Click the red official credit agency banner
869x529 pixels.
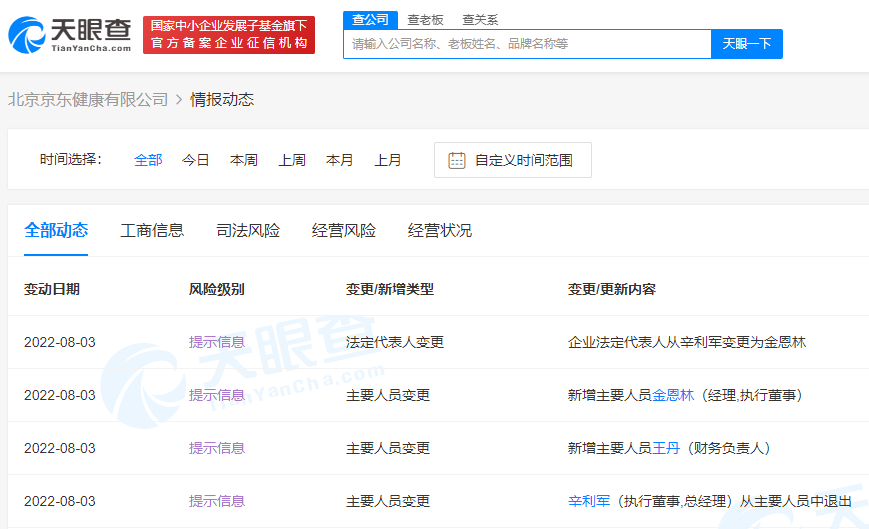[x=229, y=35]
